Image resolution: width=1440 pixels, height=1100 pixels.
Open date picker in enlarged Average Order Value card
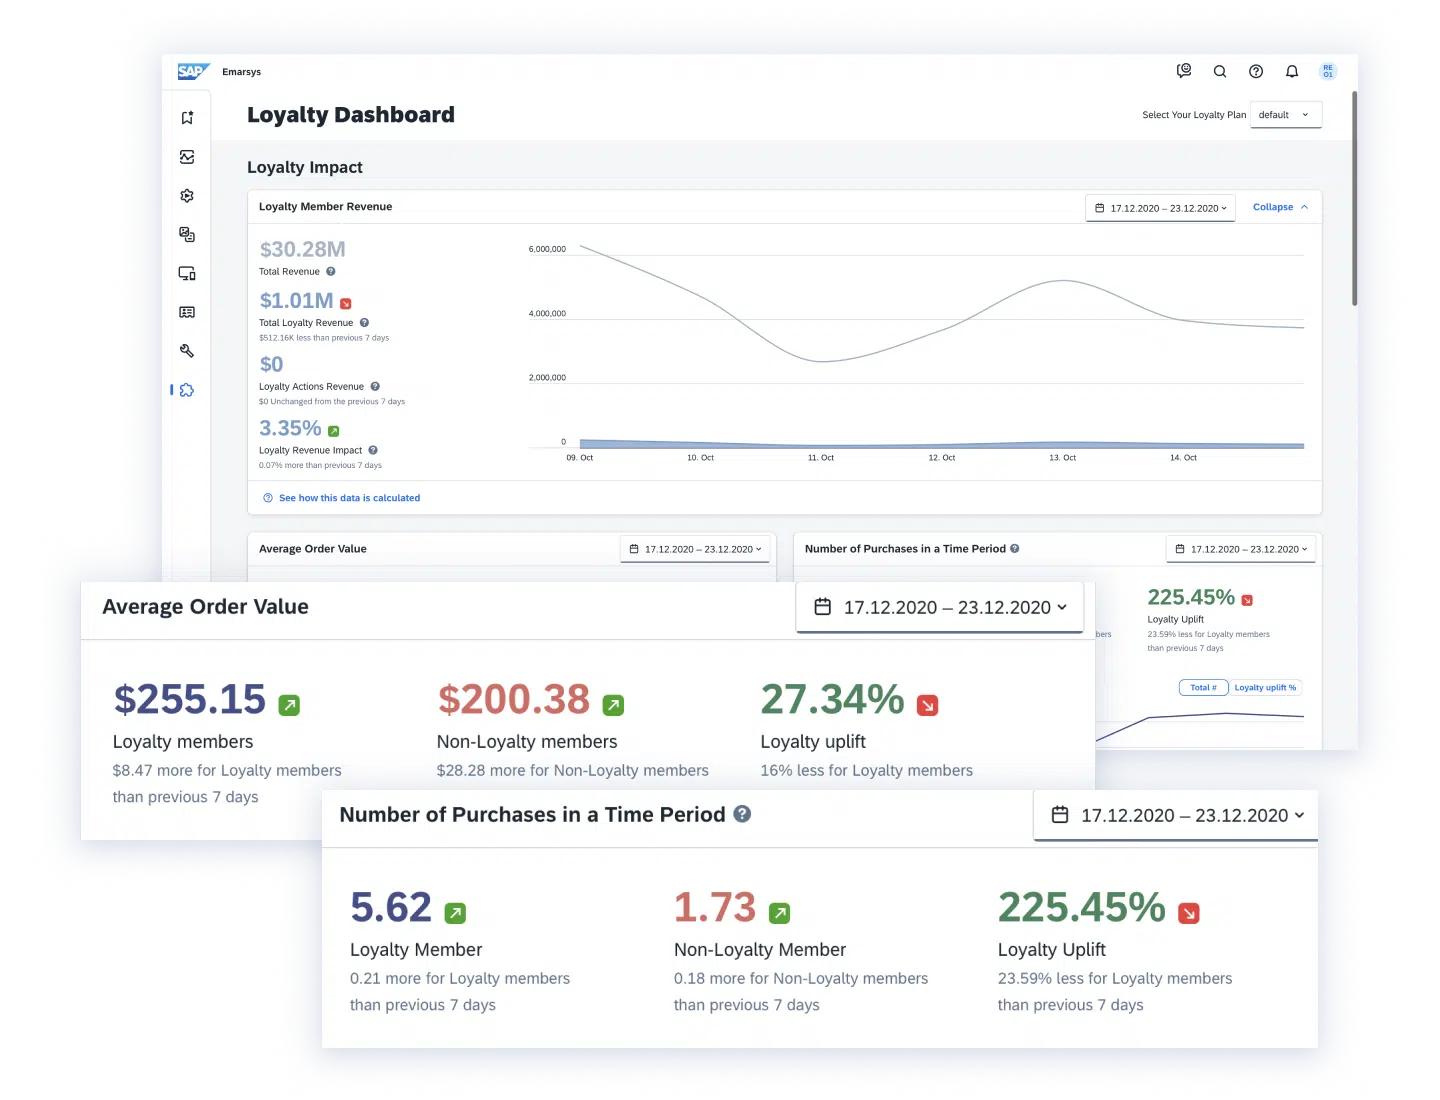click(940, 607)
